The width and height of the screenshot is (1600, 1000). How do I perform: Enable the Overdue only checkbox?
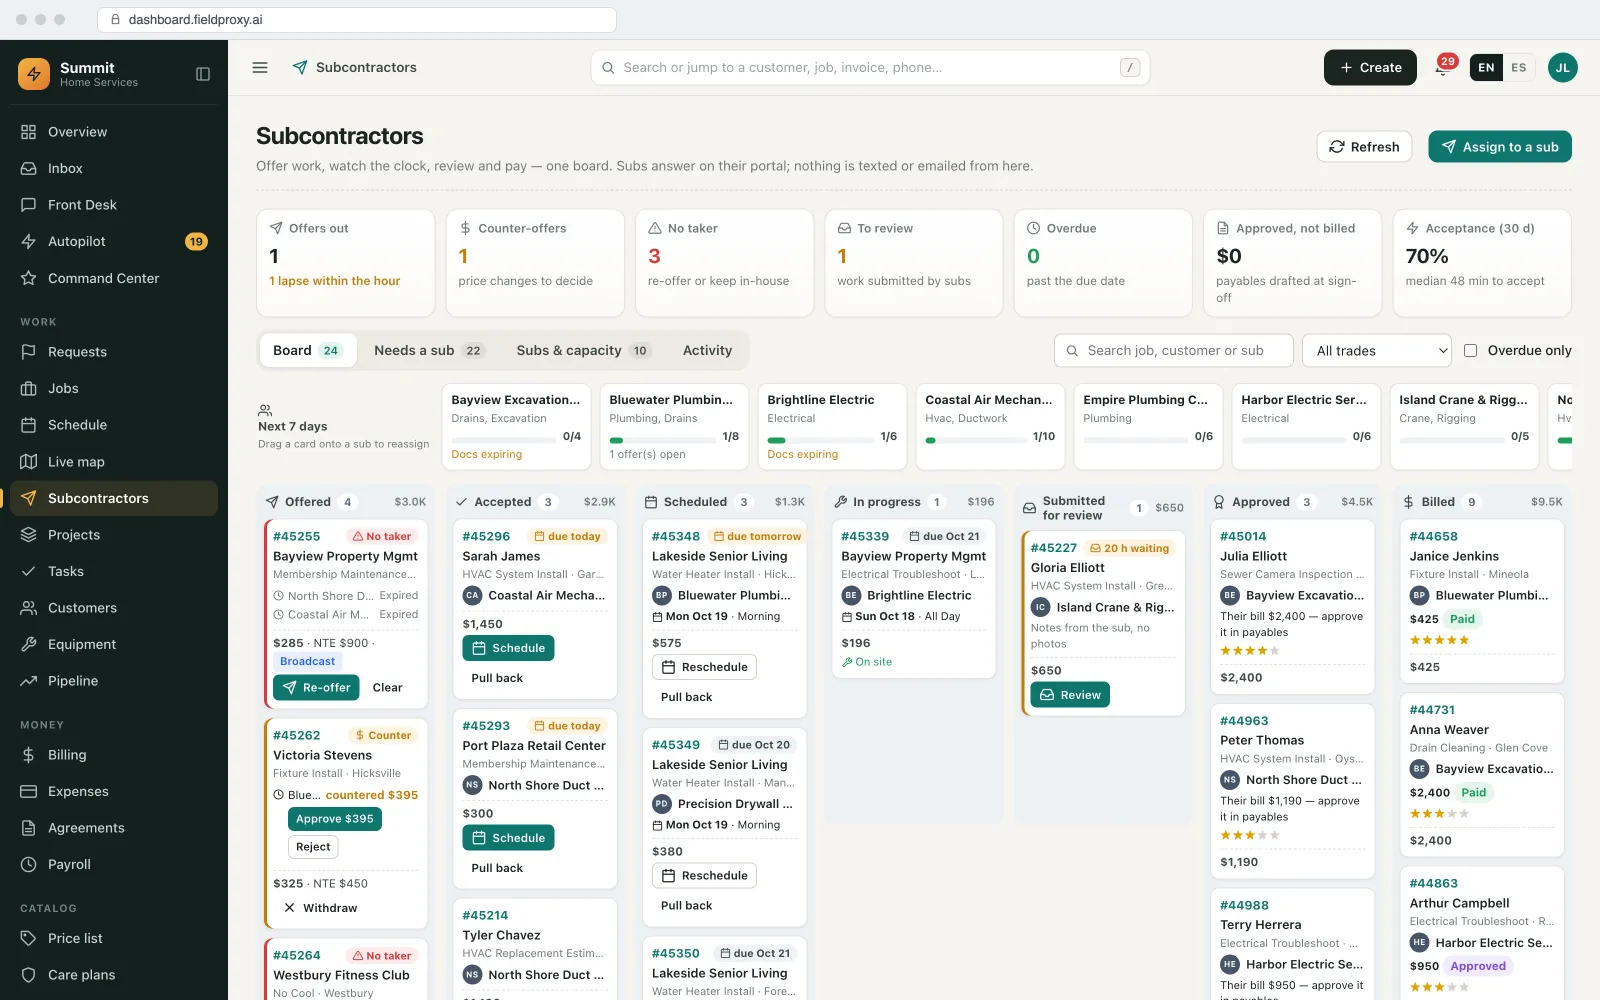pyautogui.click(x=1470, y=351)
